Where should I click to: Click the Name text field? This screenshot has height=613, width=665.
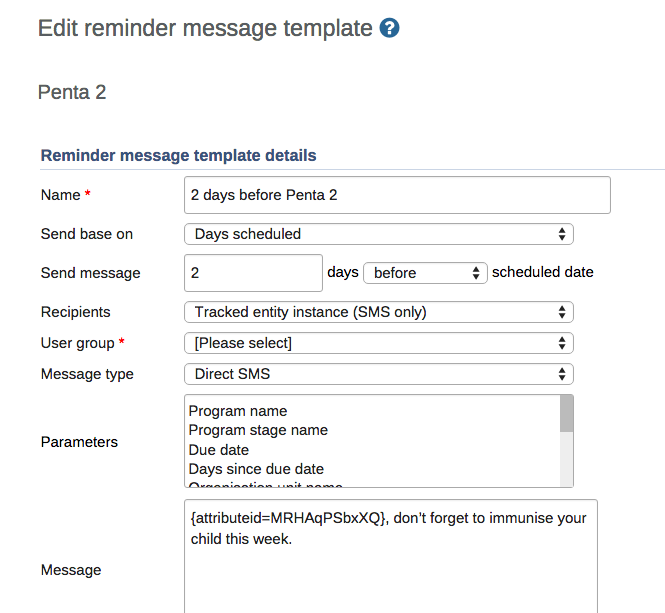[398, 195]
